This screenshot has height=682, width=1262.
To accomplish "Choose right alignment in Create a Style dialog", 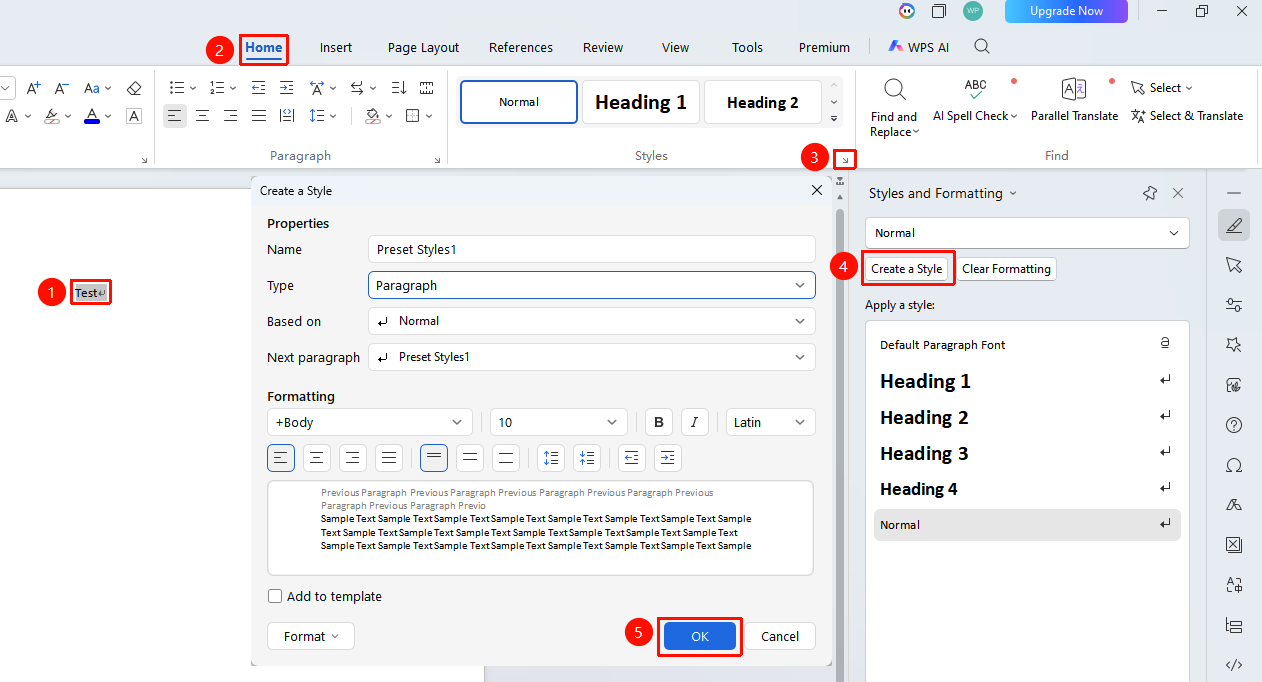I will click(353, 458).
